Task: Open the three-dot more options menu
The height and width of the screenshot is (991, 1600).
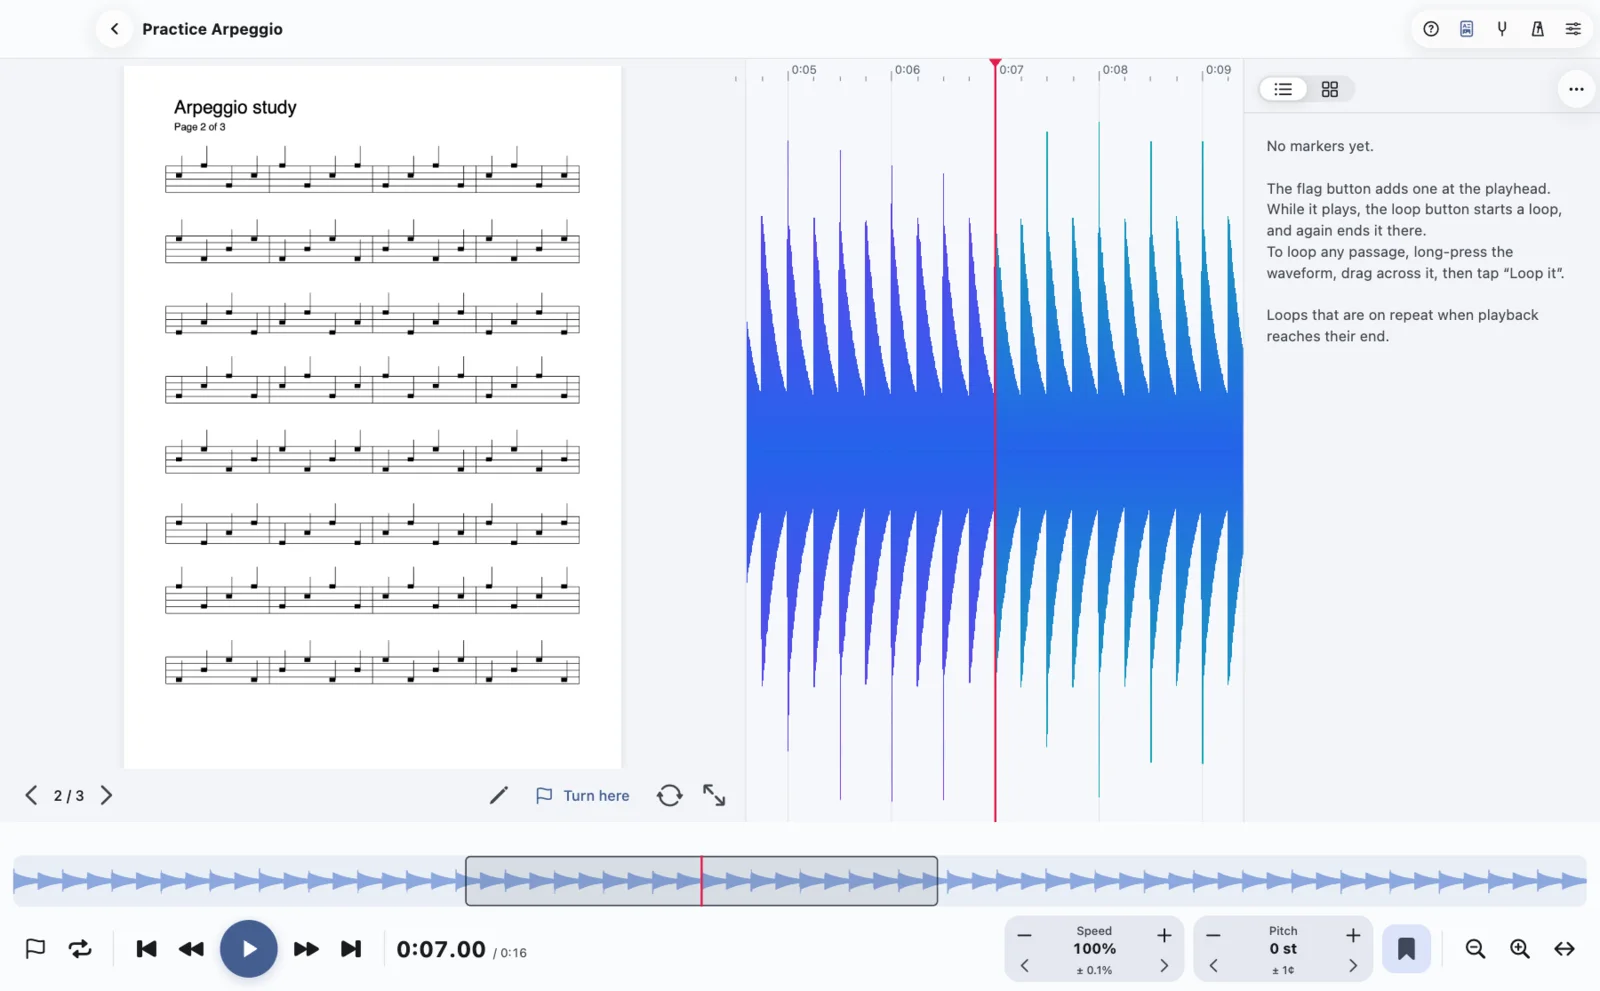Action: tap(1576, 89)
